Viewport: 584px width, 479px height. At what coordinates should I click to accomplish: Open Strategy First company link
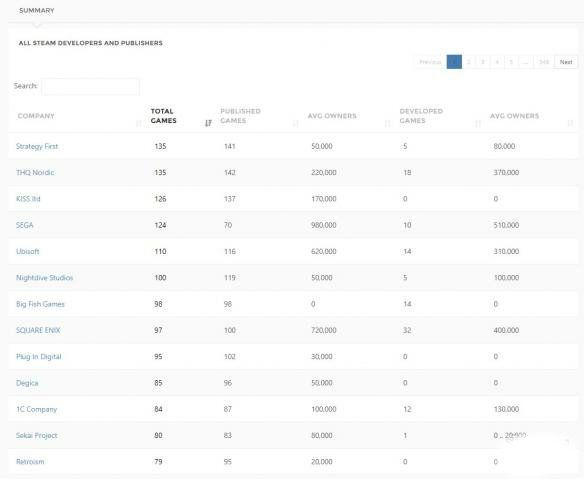(37, 146)
